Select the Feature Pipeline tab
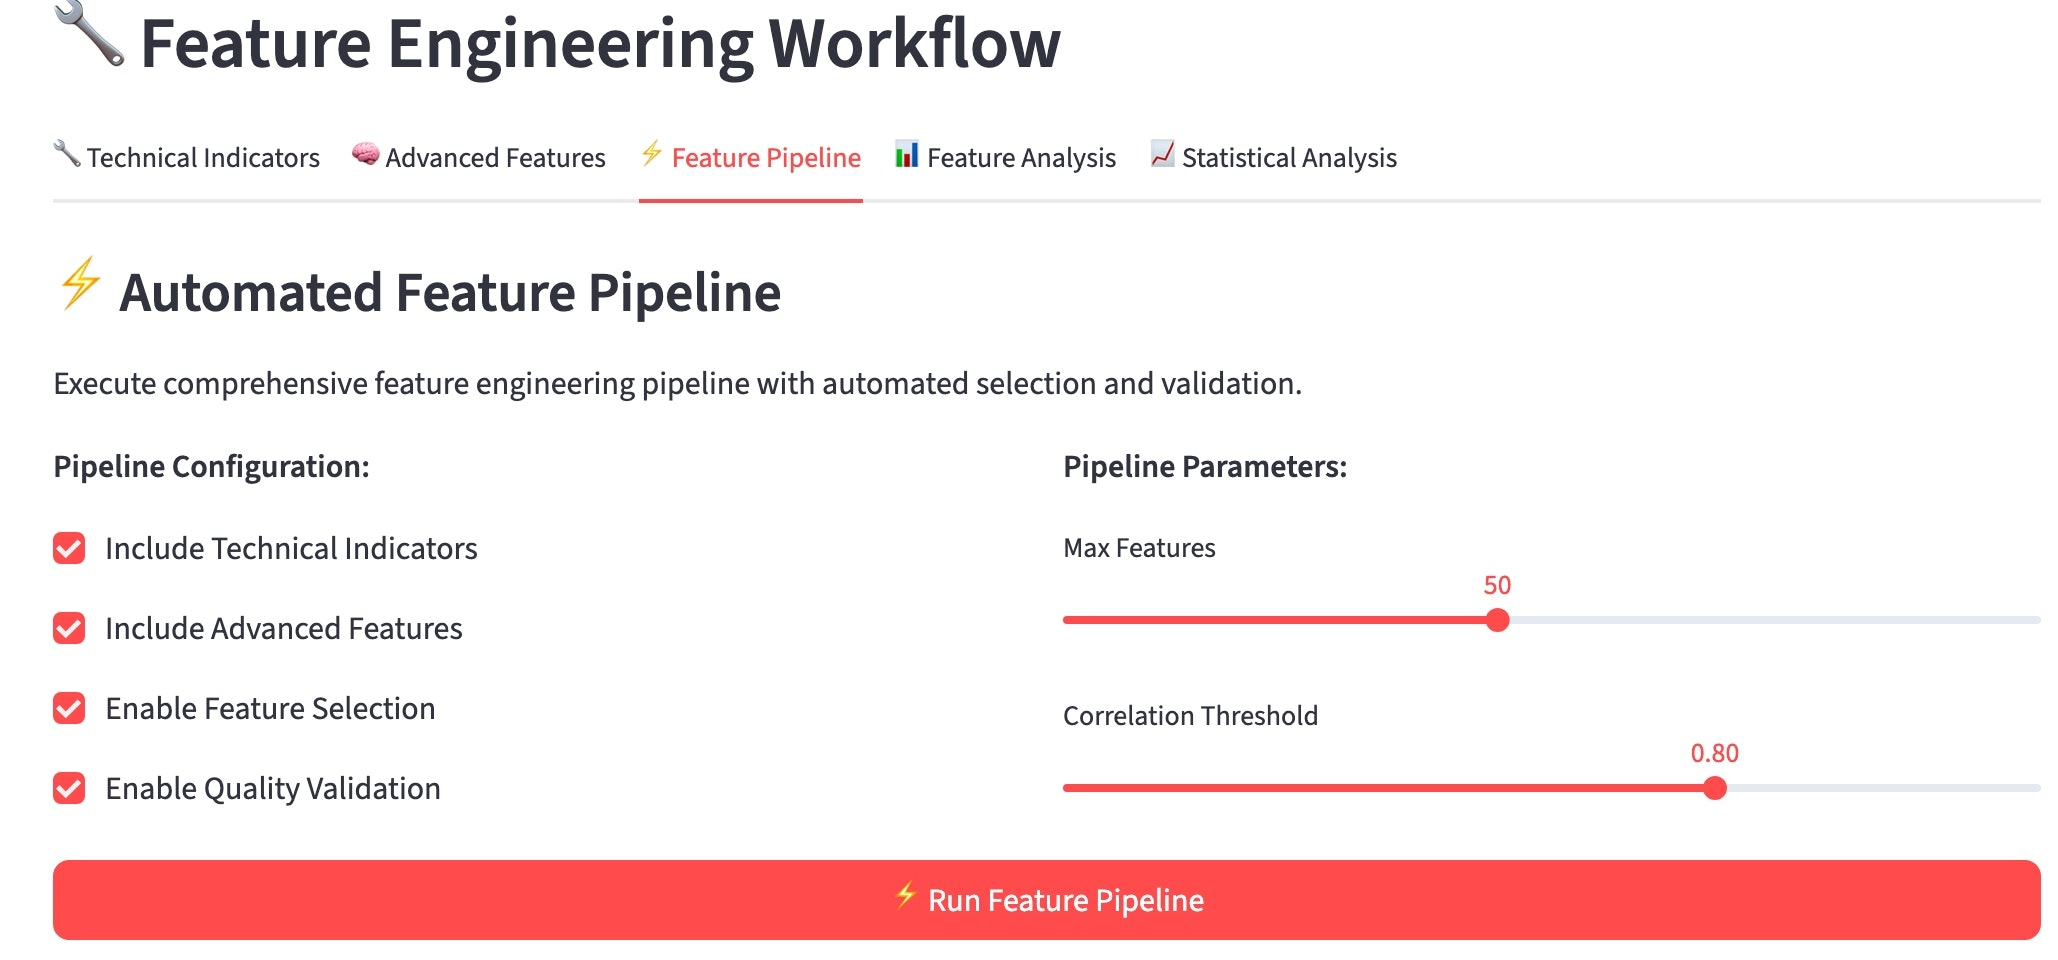Screen dimensions: 2058x960 pyautogui.click(x=765, y=157)
